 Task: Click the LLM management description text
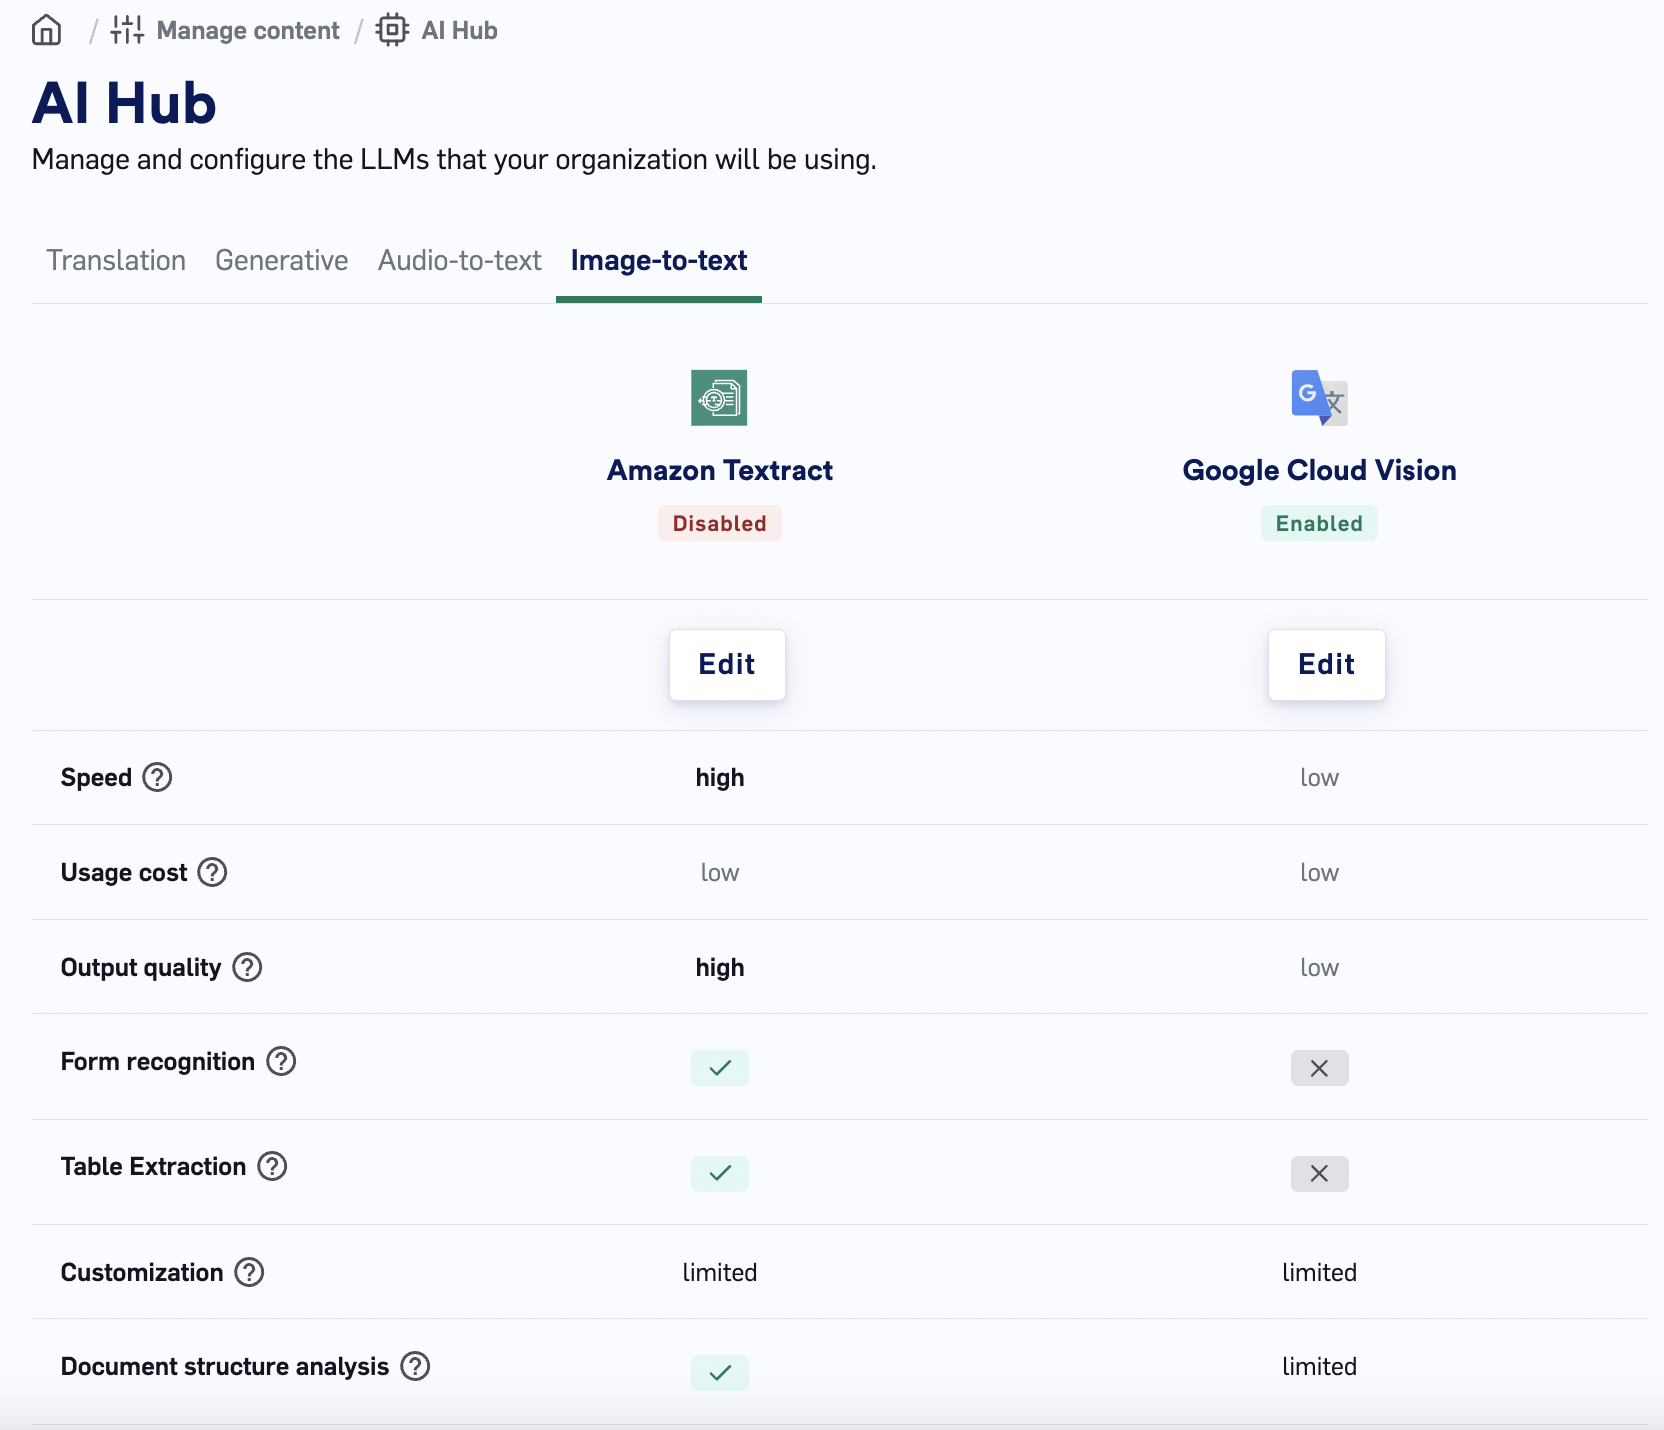454,160
